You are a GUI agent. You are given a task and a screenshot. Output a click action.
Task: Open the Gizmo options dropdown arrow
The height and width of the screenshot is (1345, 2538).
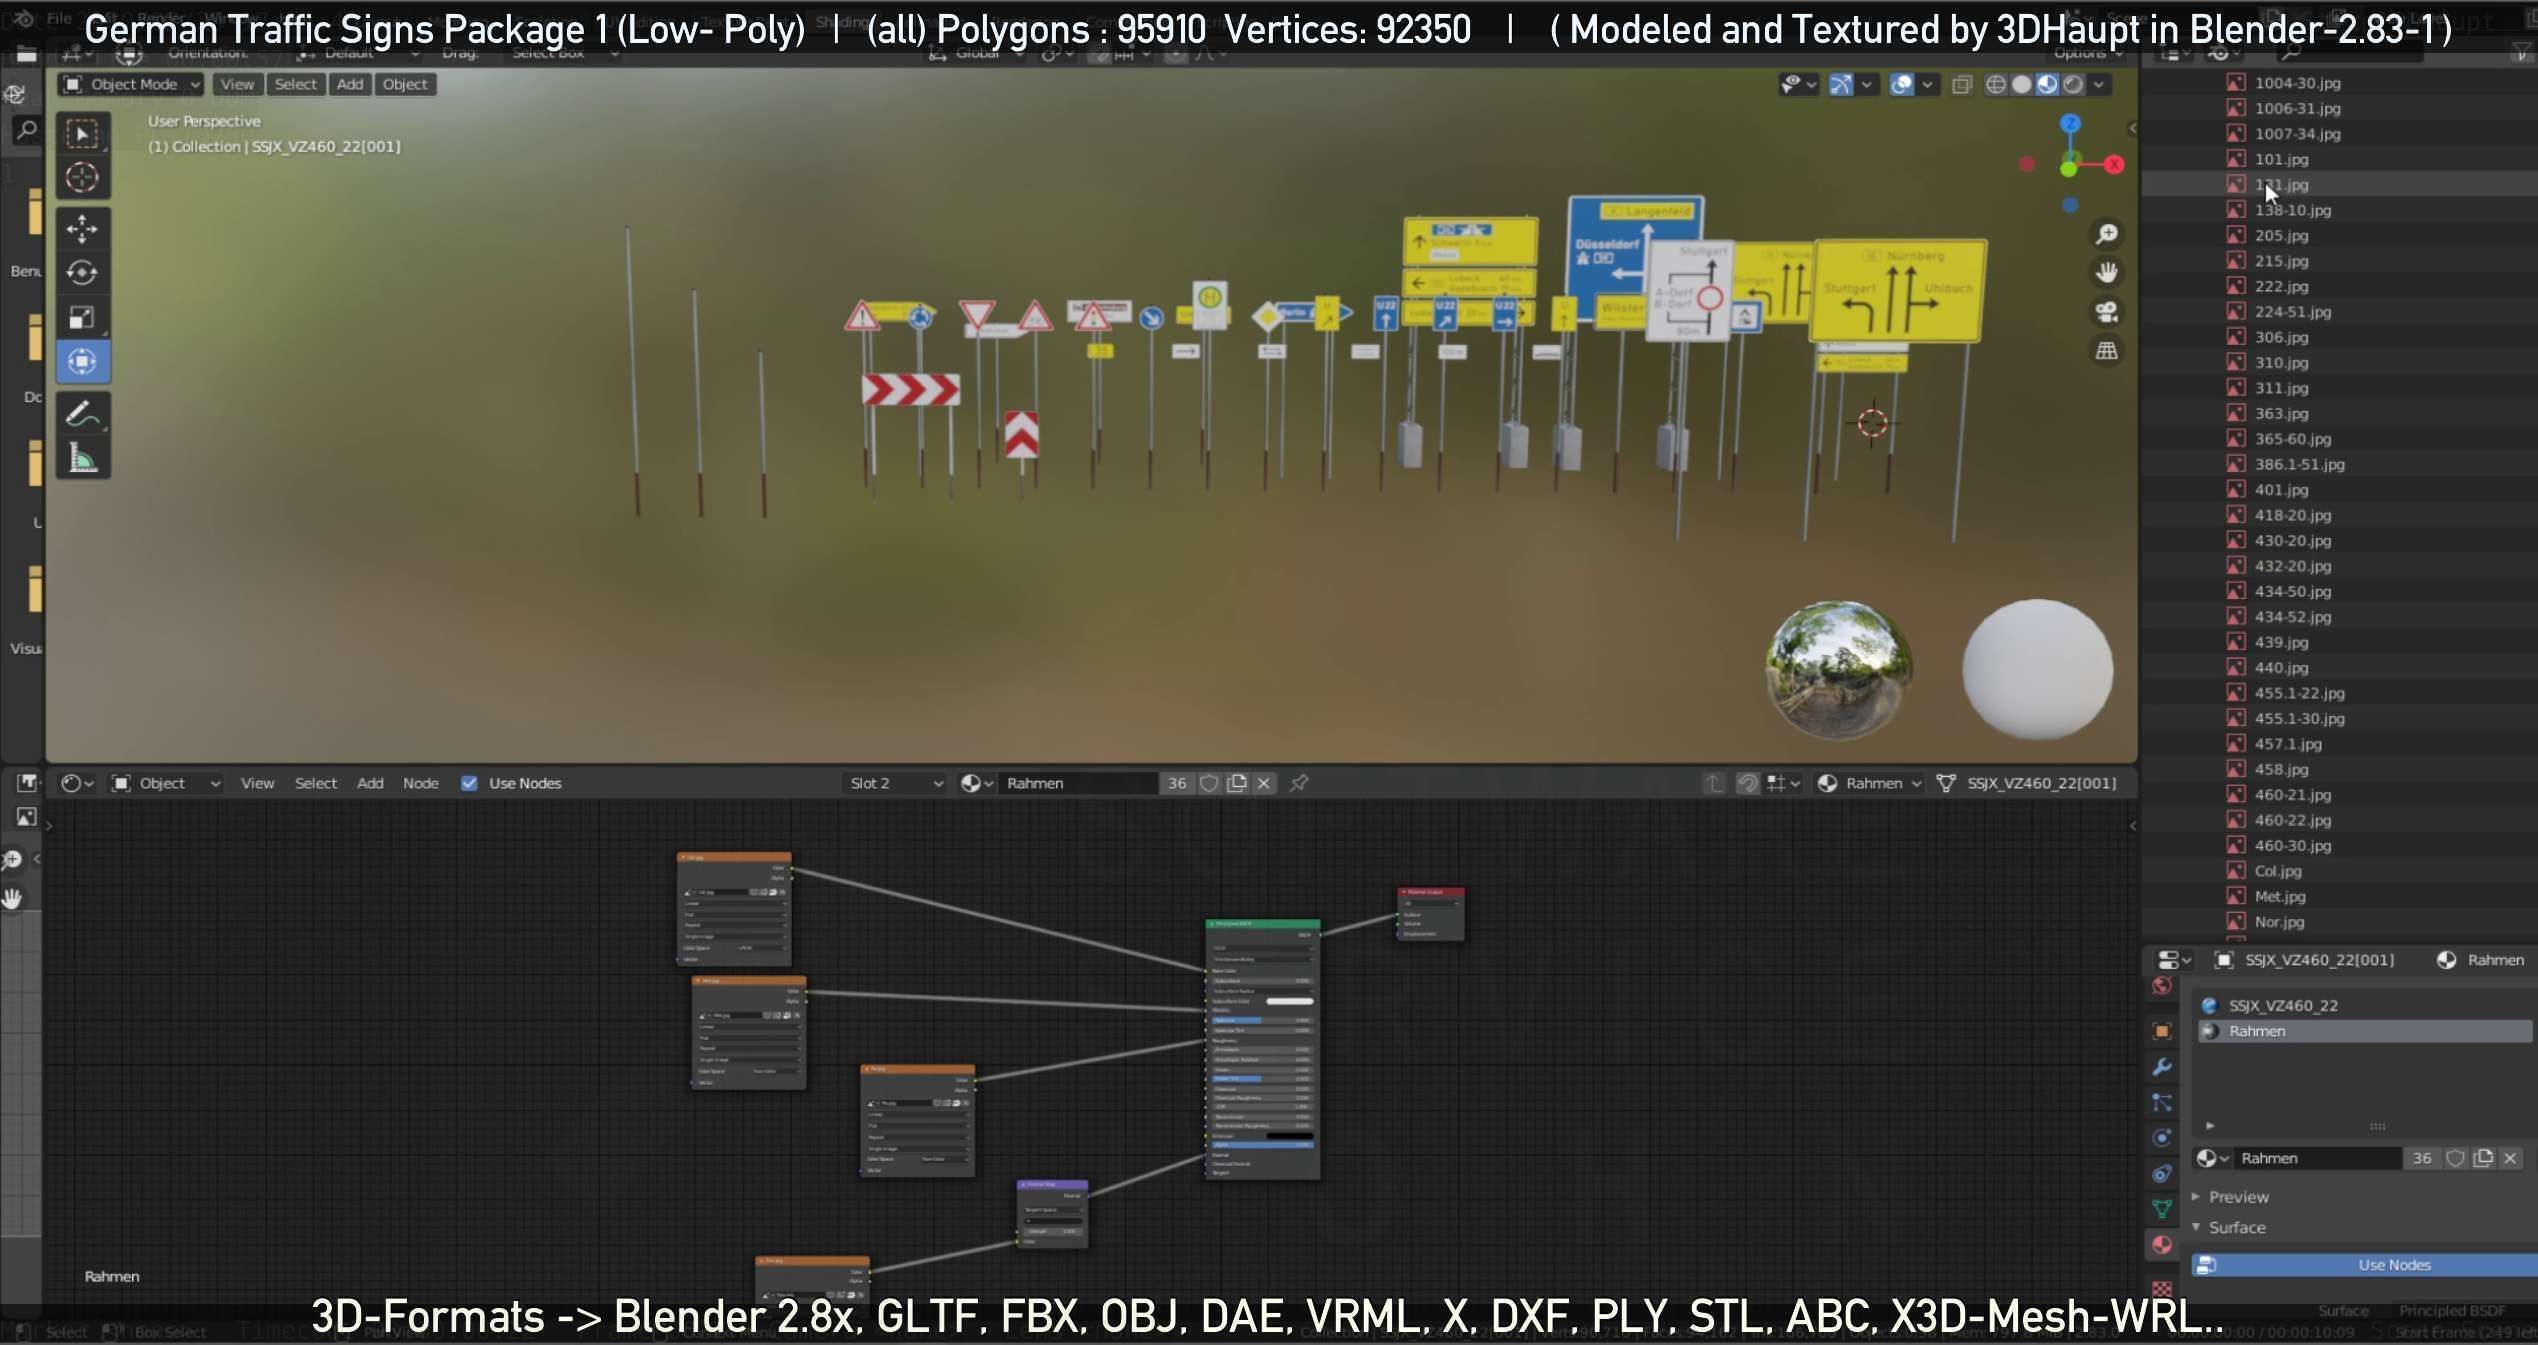1866,85
